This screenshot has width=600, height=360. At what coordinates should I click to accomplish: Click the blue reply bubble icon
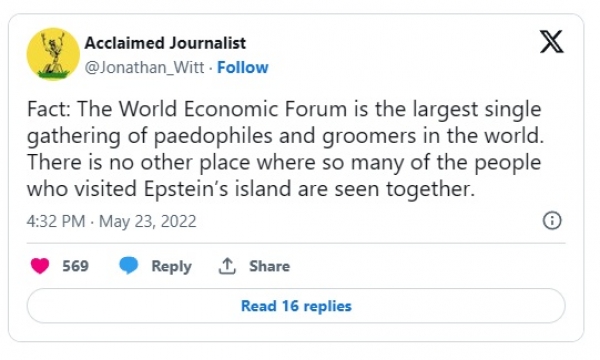coord(129,266)
